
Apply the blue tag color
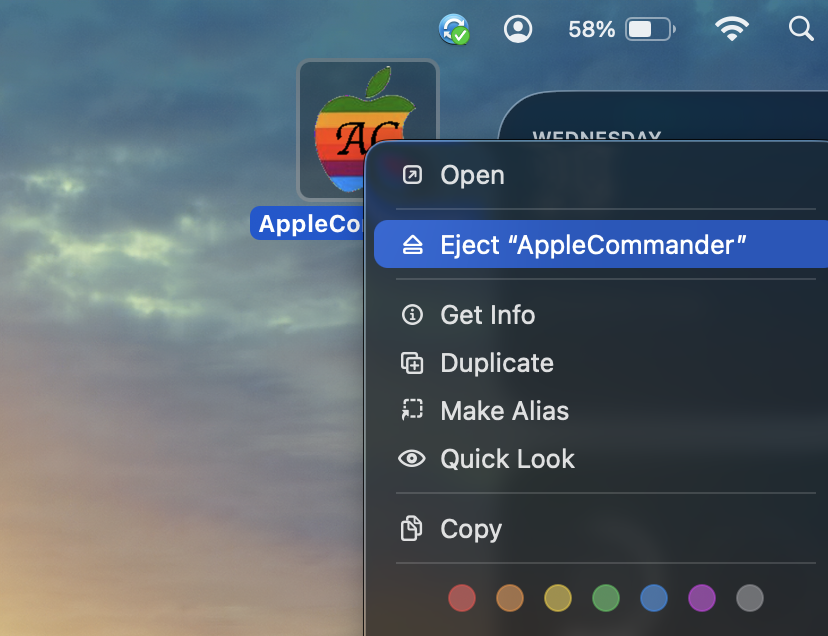pos(654,598)
